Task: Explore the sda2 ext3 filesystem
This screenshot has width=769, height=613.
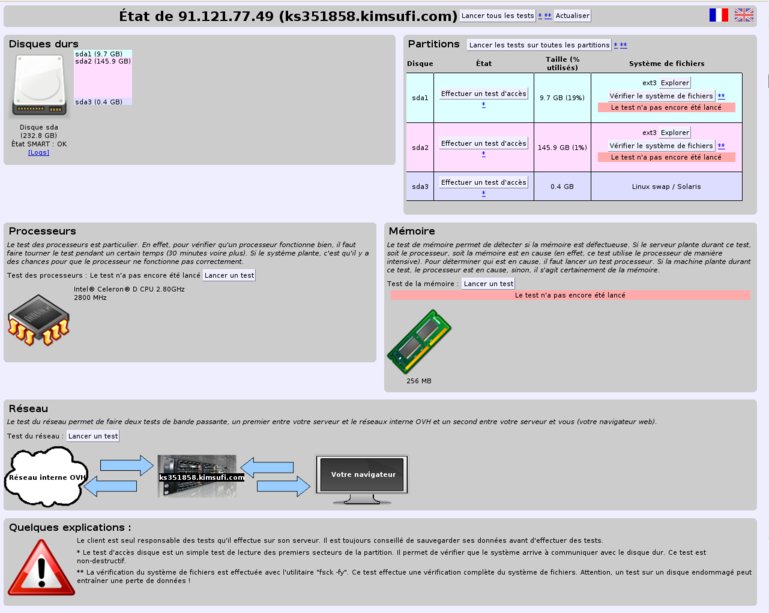Action: (675, 132)
